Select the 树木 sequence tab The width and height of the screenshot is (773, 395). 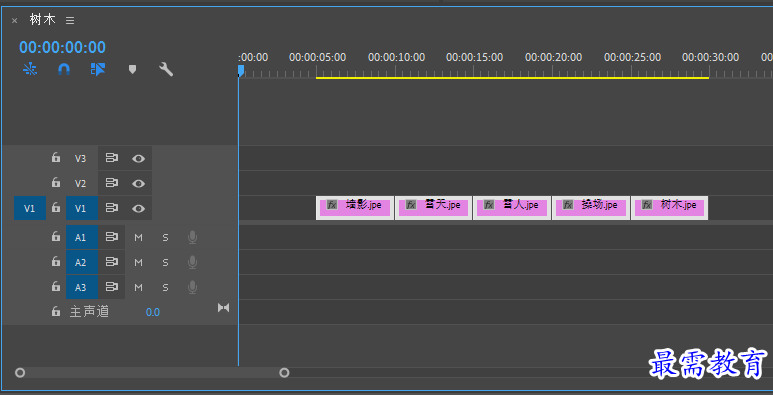(42, 20)
